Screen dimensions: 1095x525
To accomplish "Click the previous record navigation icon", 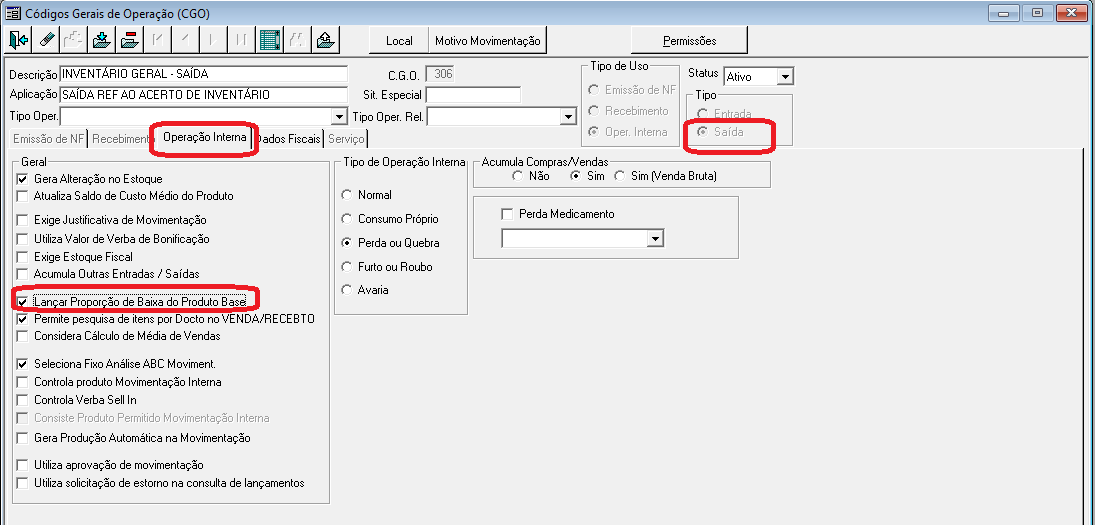I will pyautogui.click(x=185, y=40).
